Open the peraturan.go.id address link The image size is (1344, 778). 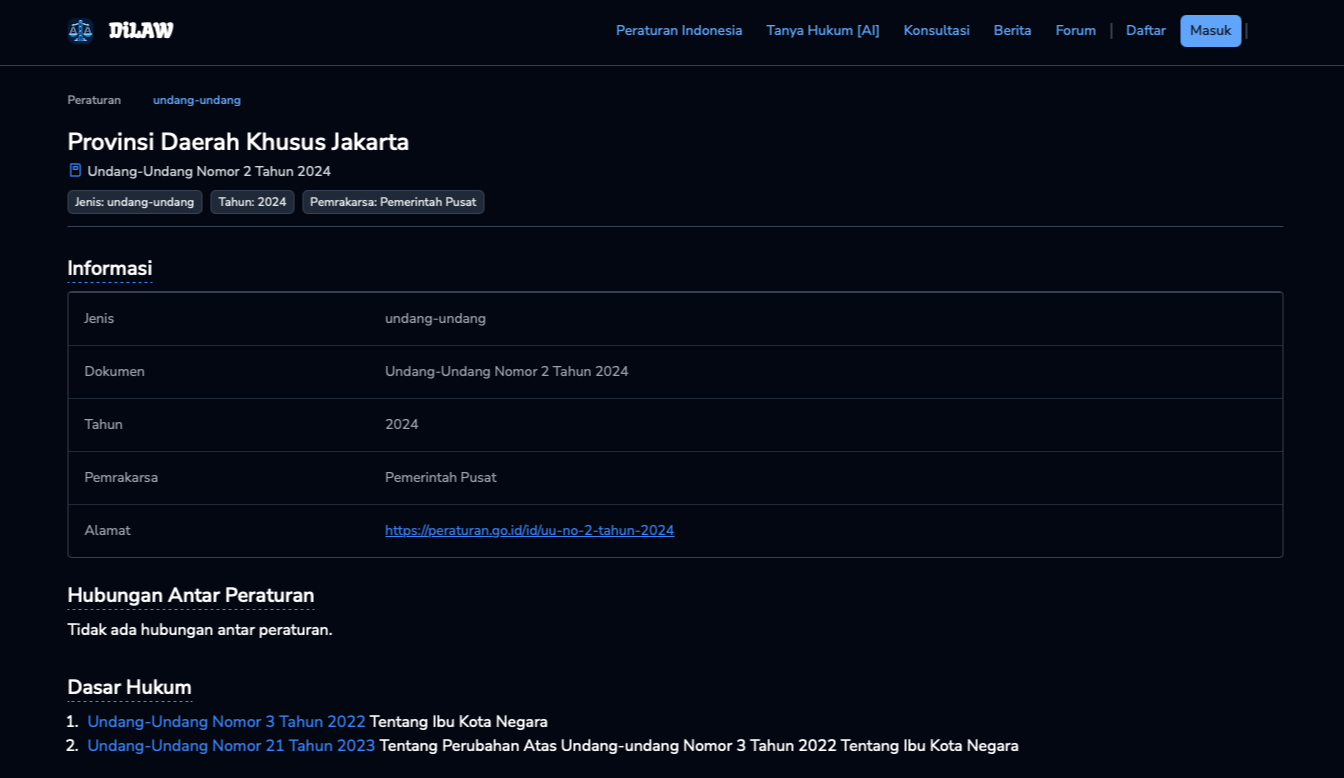tap(529, 531)
